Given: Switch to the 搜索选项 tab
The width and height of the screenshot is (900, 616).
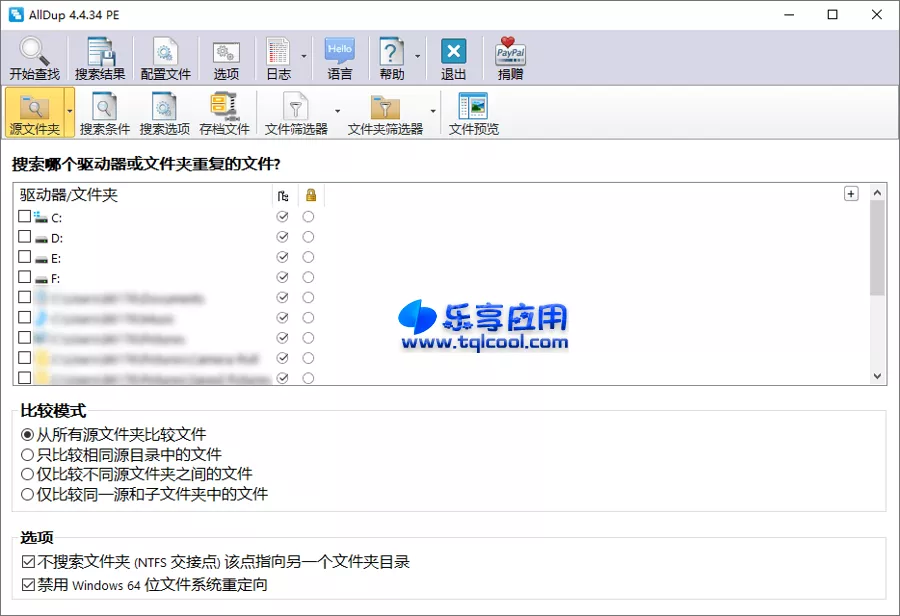Looking at the screenshot, I should pyautogui.click(x=165, y=110).
